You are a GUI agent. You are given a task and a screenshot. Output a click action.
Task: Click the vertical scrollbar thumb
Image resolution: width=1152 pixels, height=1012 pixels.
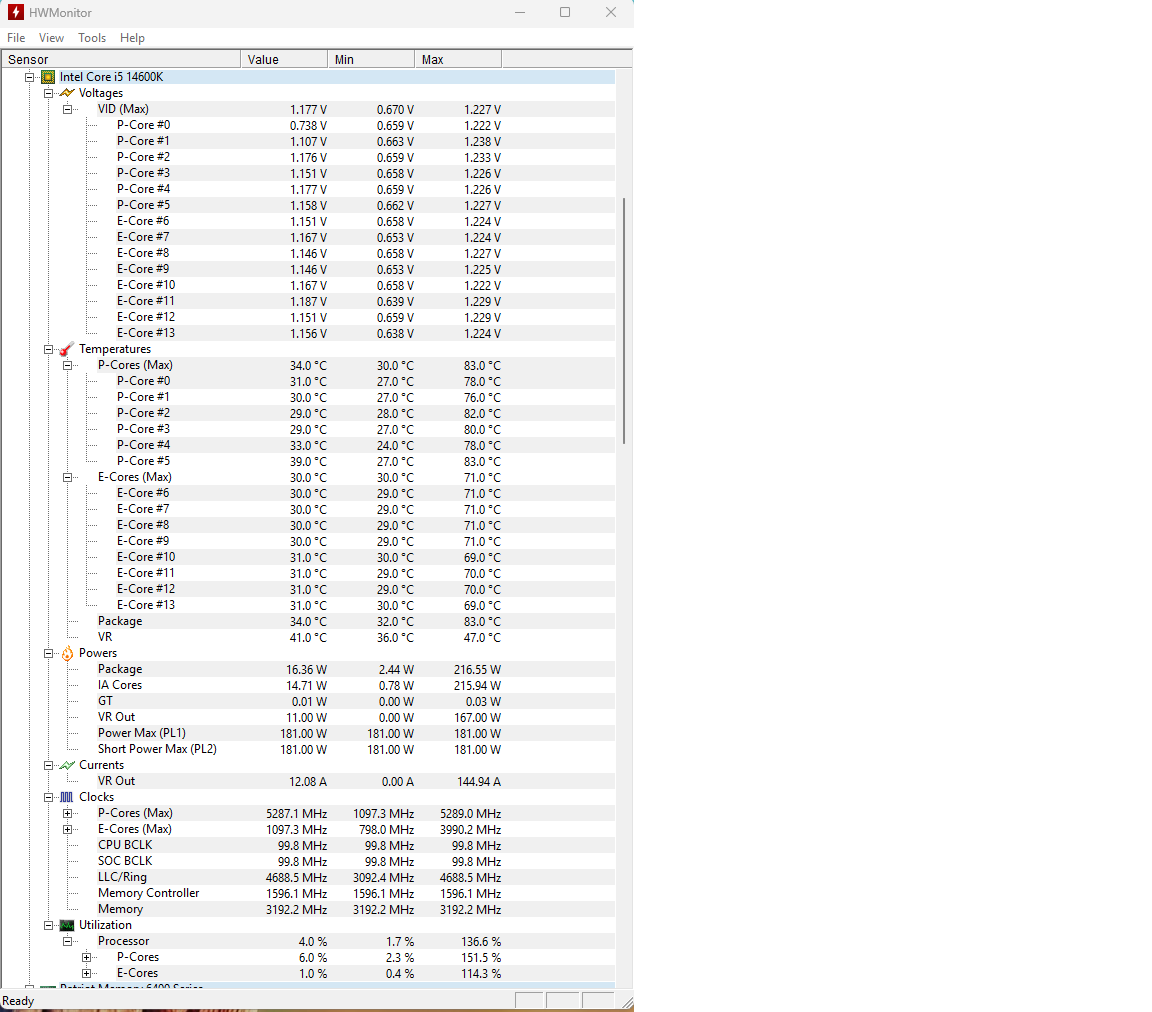tap(624, 320)
